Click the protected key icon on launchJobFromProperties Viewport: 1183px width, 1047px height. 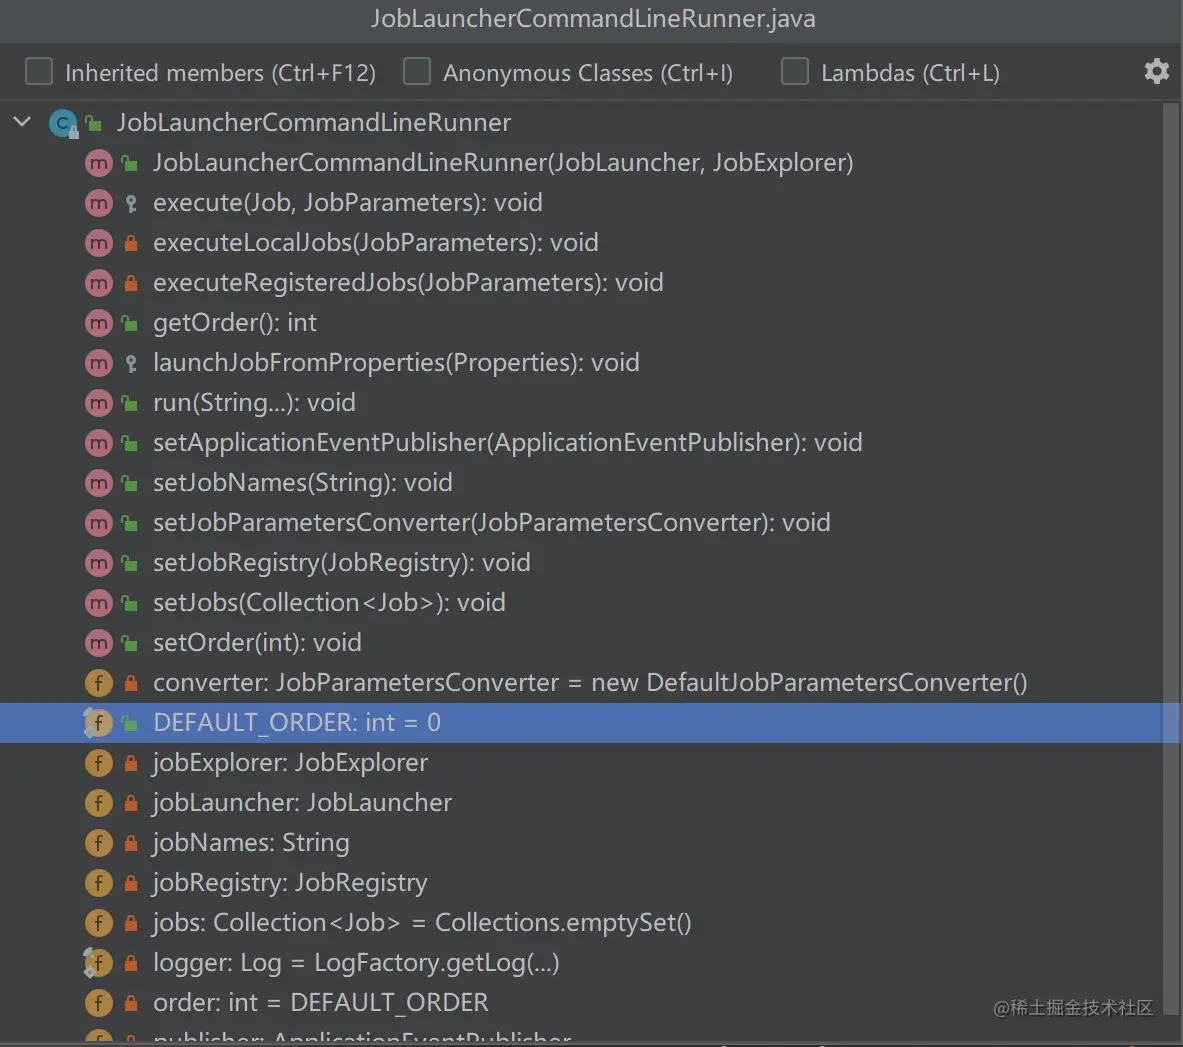click(131, 364)
